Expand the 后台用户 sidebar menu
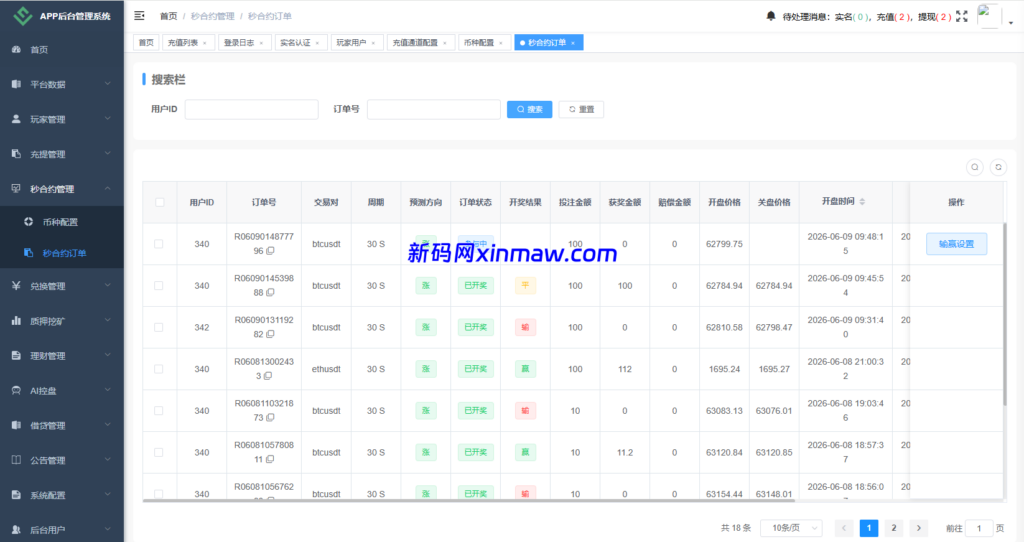 (x=62, y=530)
